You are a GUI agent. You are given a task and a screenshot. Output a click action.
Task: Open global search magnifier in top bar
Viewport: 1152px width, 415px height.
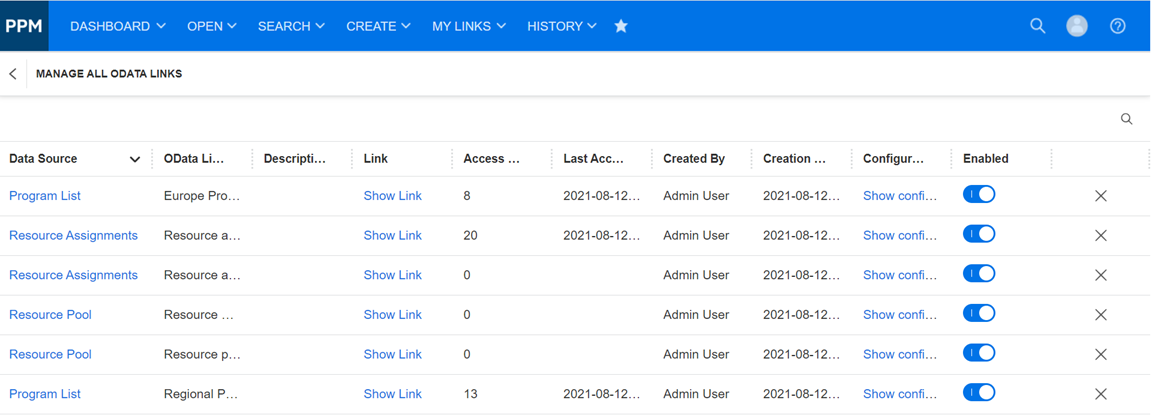click(1038, 26)
